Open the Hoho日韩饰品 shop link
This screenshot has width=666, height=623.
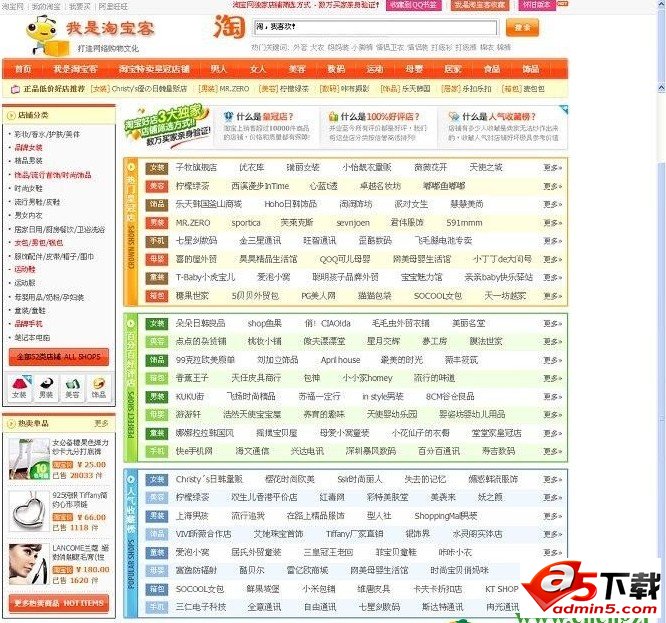(291, 204)
